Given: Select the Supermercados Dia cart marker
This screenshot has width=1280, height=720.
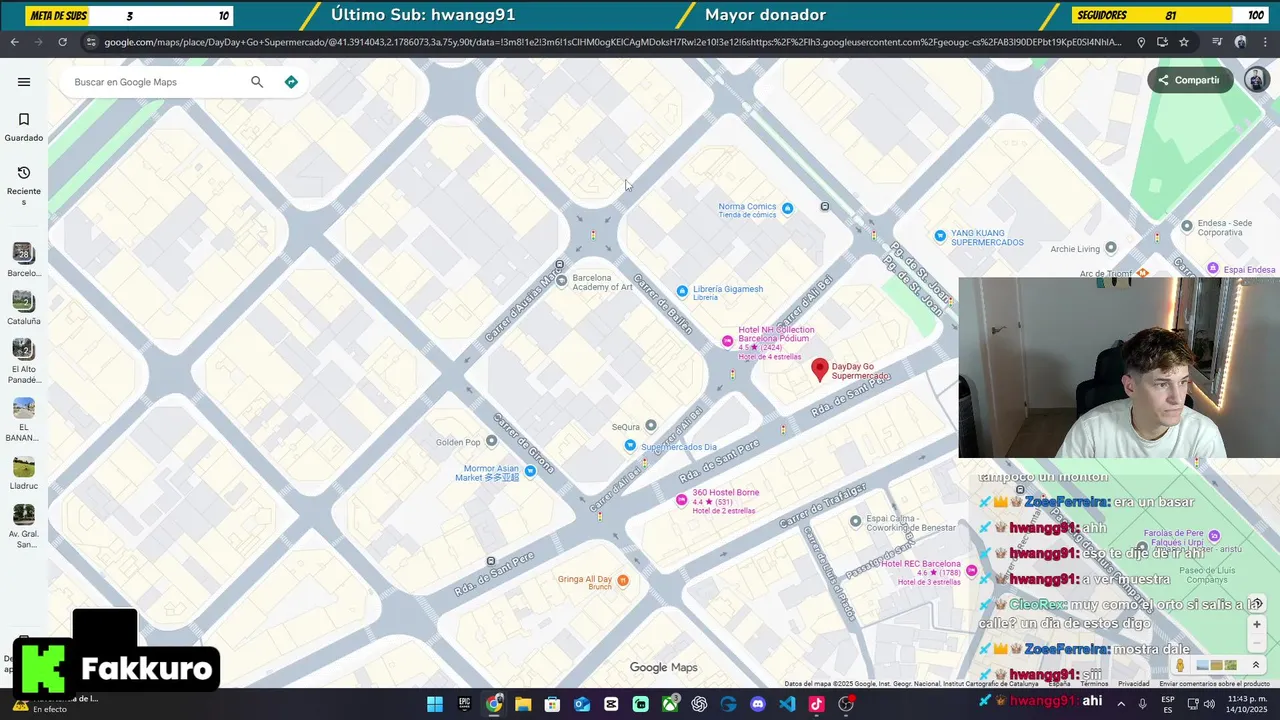Looking at the screenshot, I should tap(630, 445).
